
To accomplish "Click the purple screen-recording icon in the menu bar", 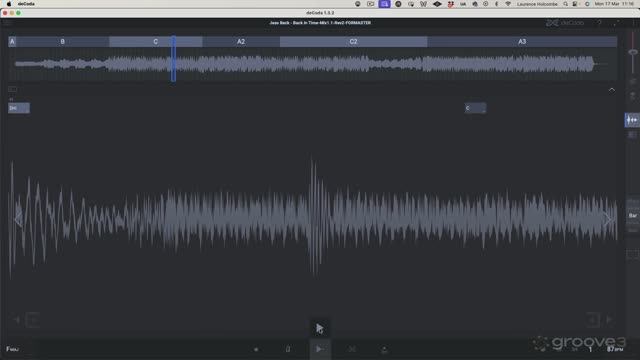I will (x=384, y=4).
